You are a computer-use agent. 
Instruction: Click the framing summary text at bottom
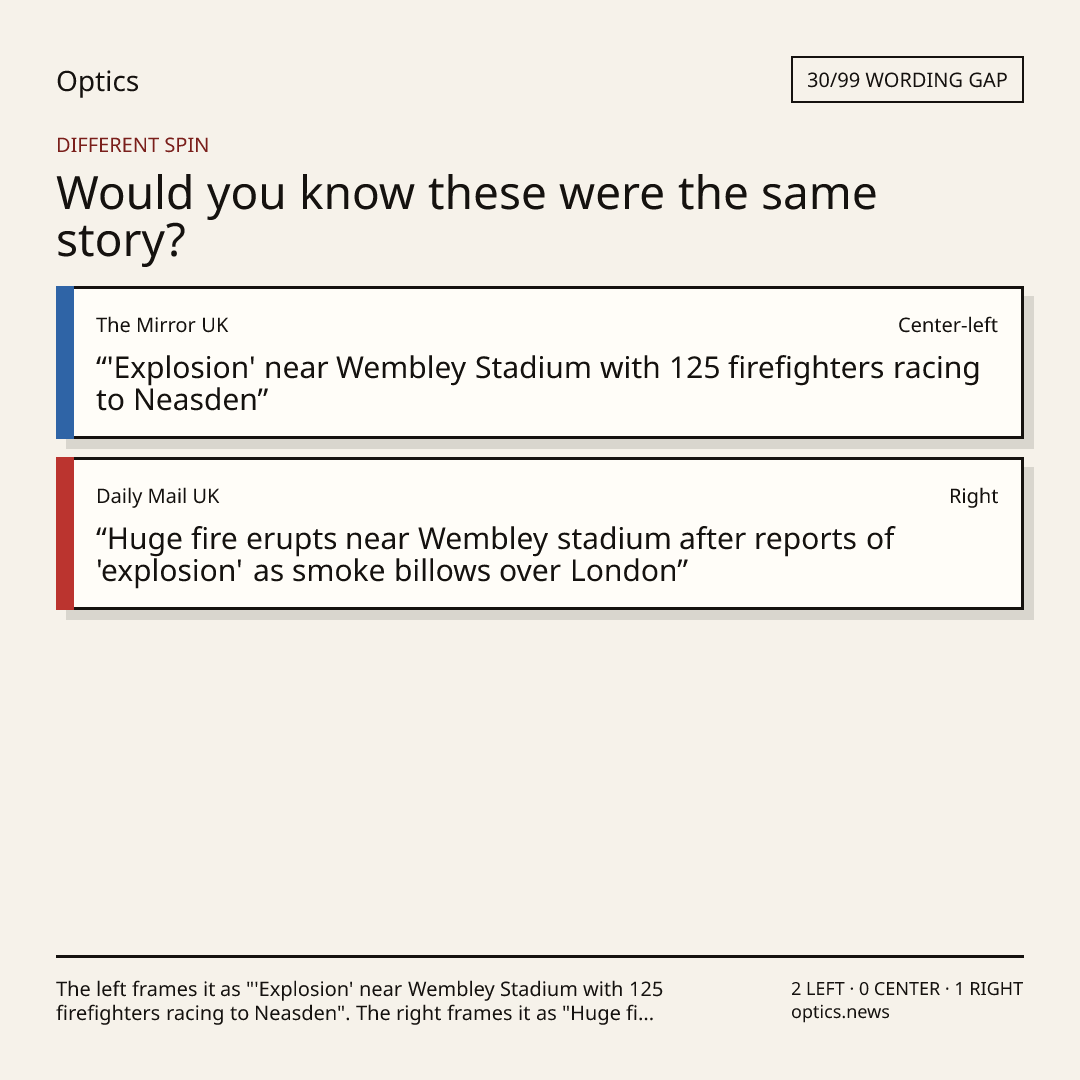tap(360, 1001)
